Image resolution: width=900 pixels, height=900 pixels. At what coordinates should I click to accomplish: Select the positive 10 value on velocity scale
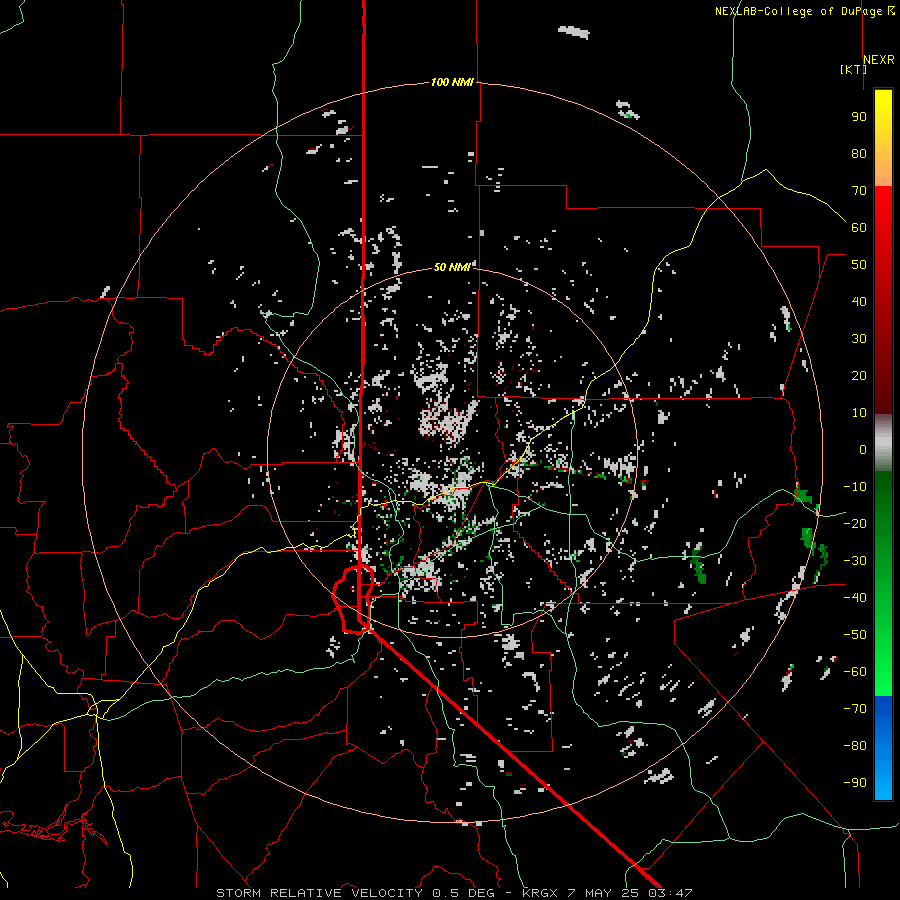[859, 413]
